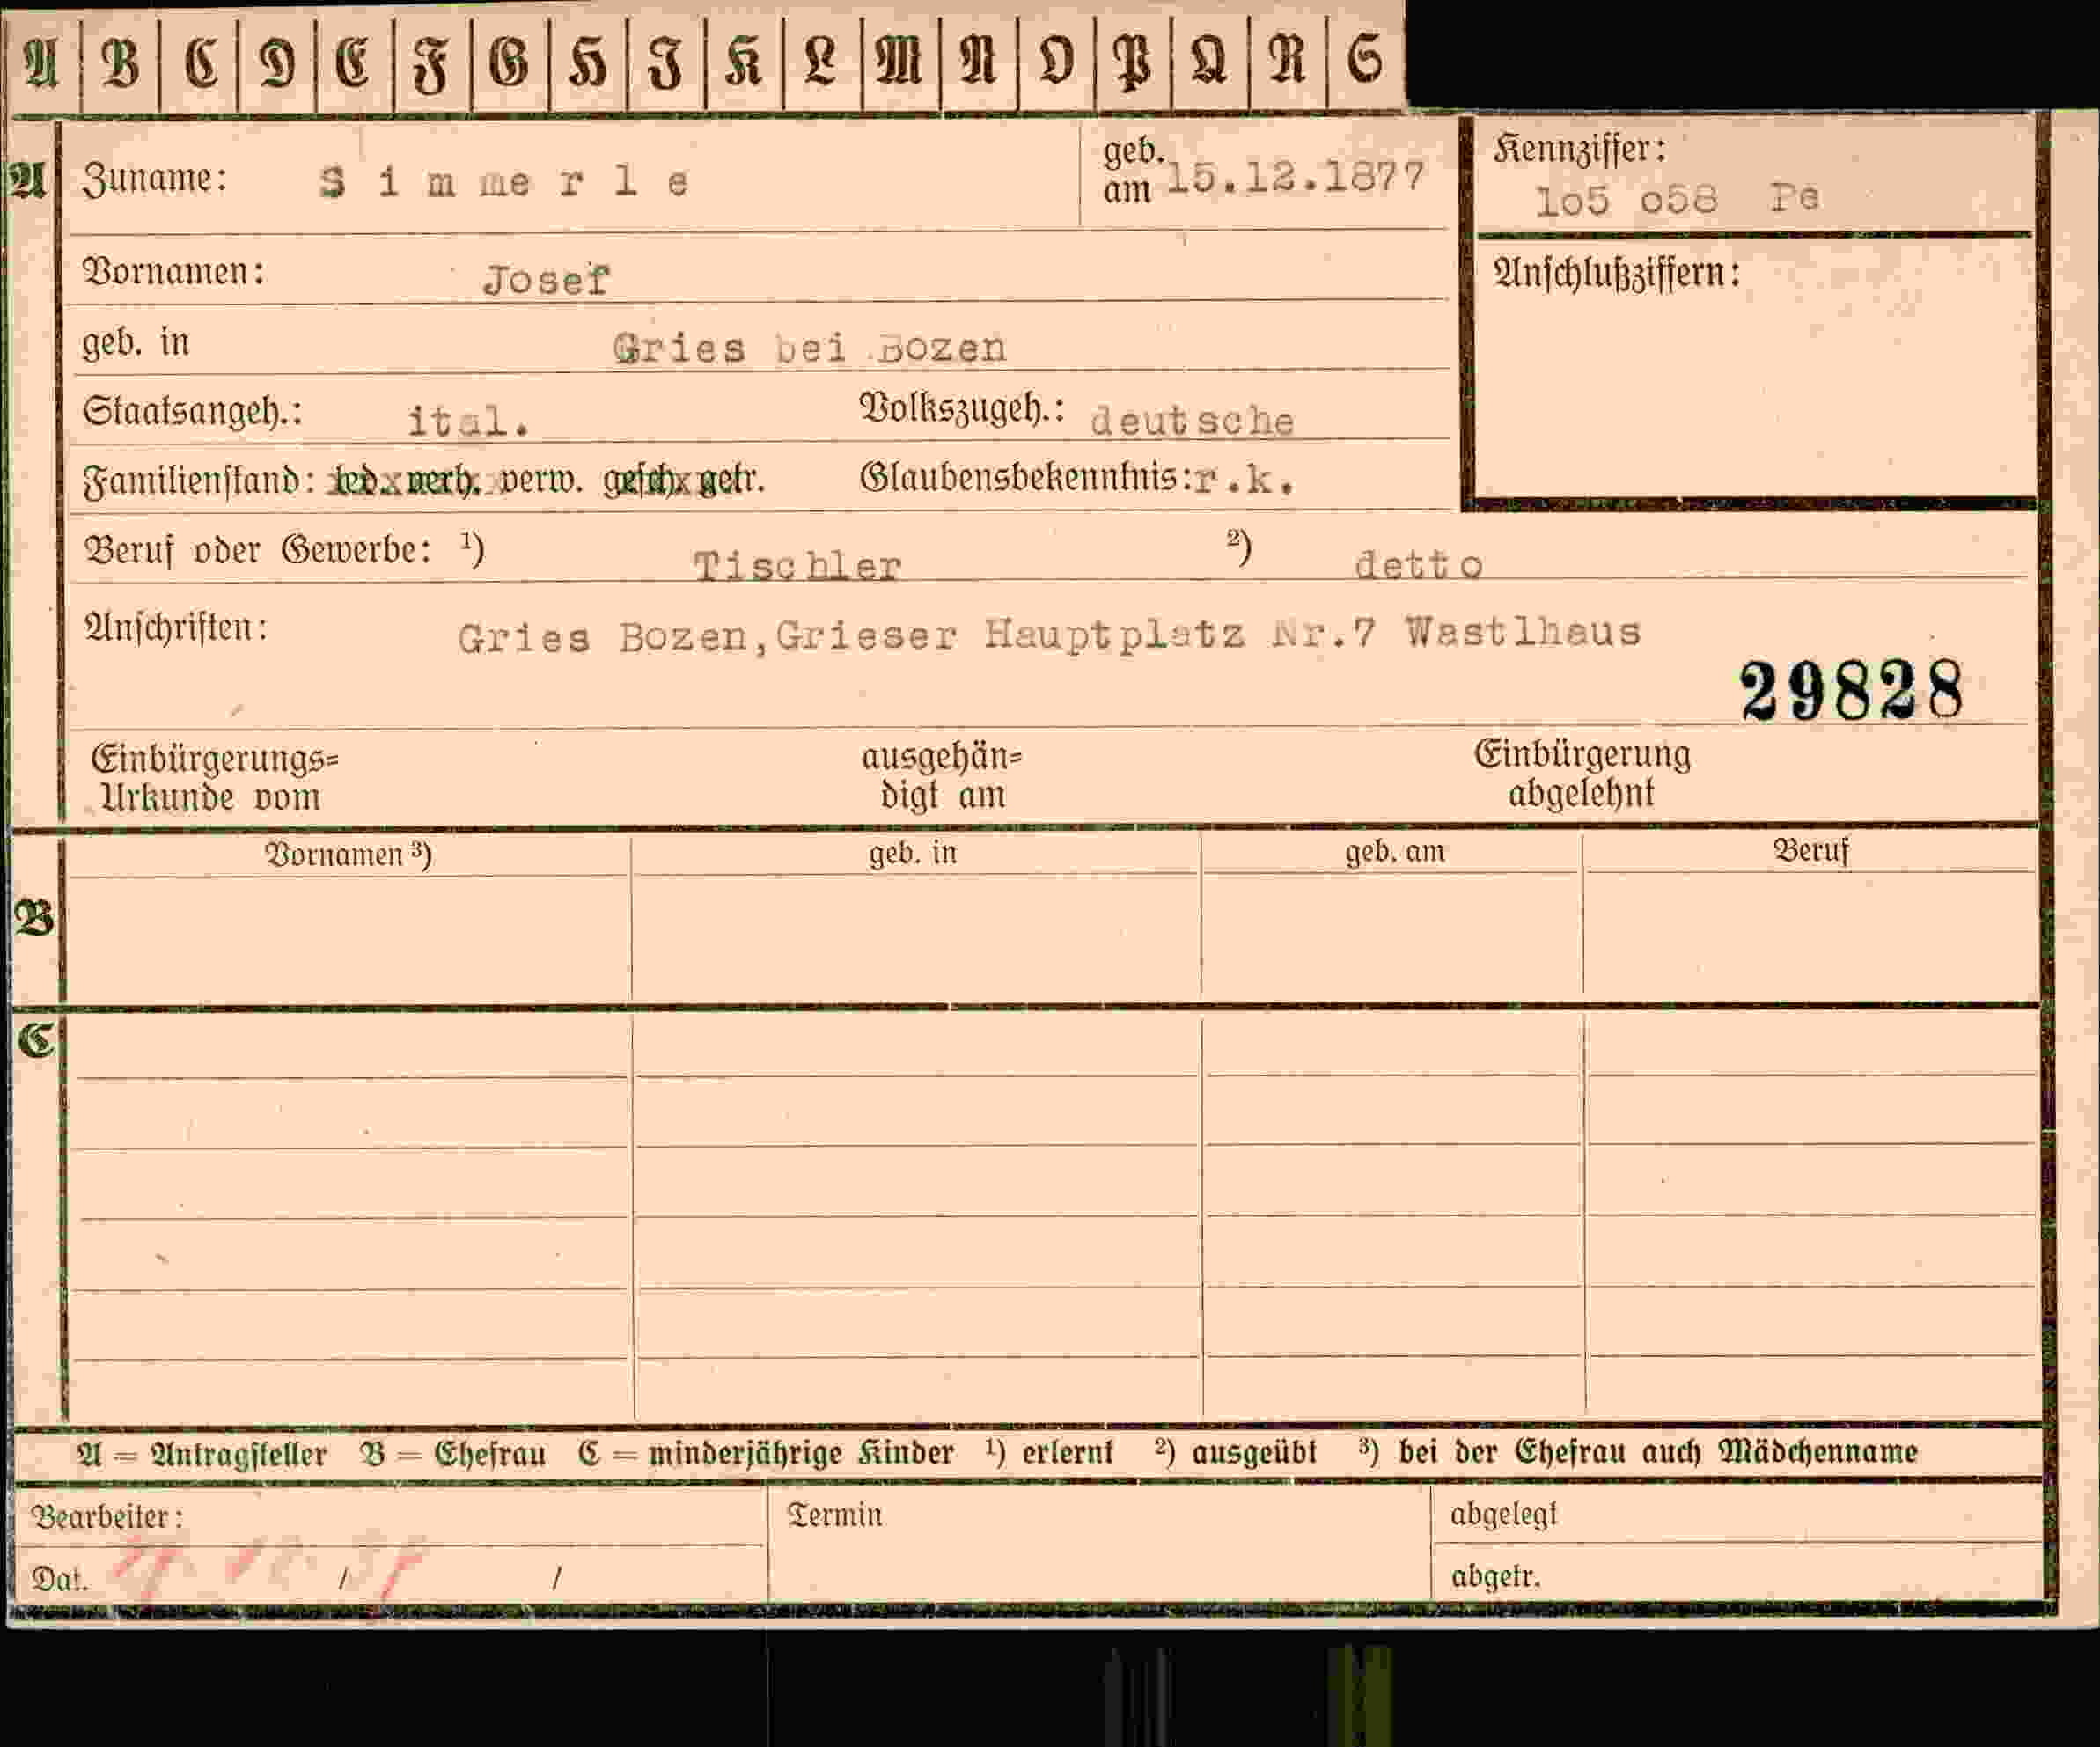
Task: Click the 'Vornamen 3)' column header
Action: click(x=348, y=854)
